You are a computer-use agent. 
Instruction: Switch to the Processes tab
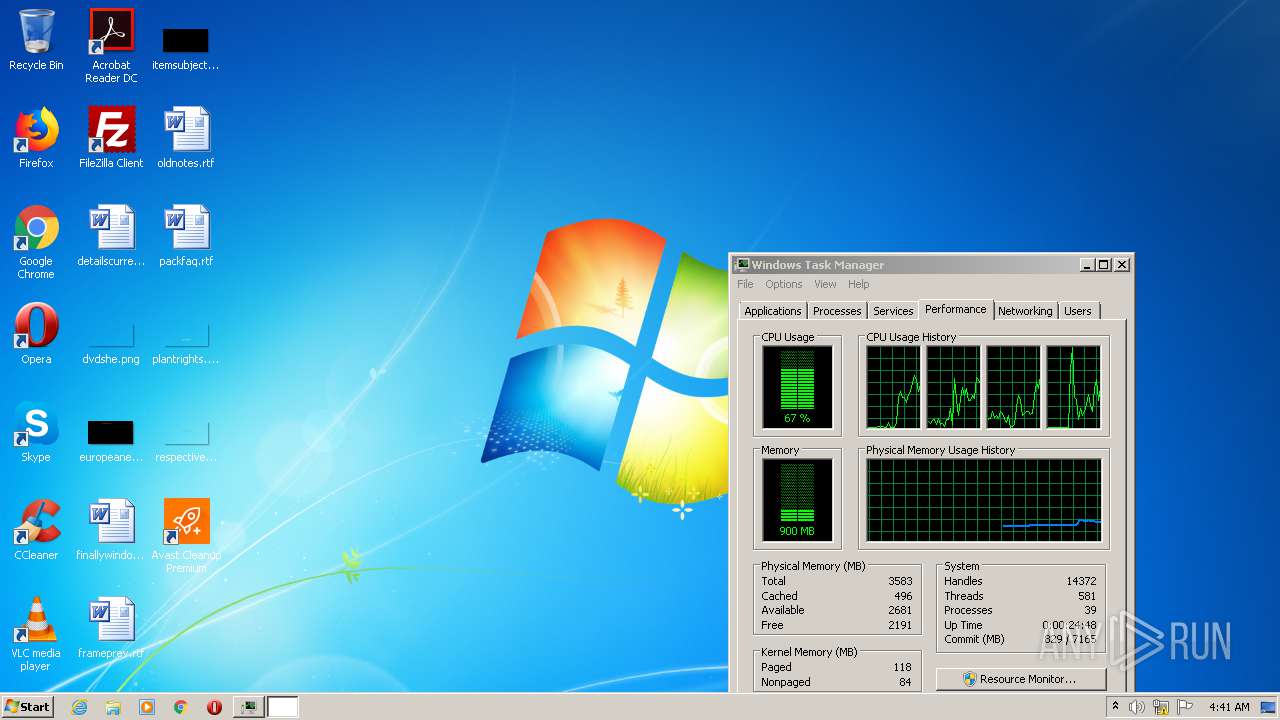[x=837, y=311]
